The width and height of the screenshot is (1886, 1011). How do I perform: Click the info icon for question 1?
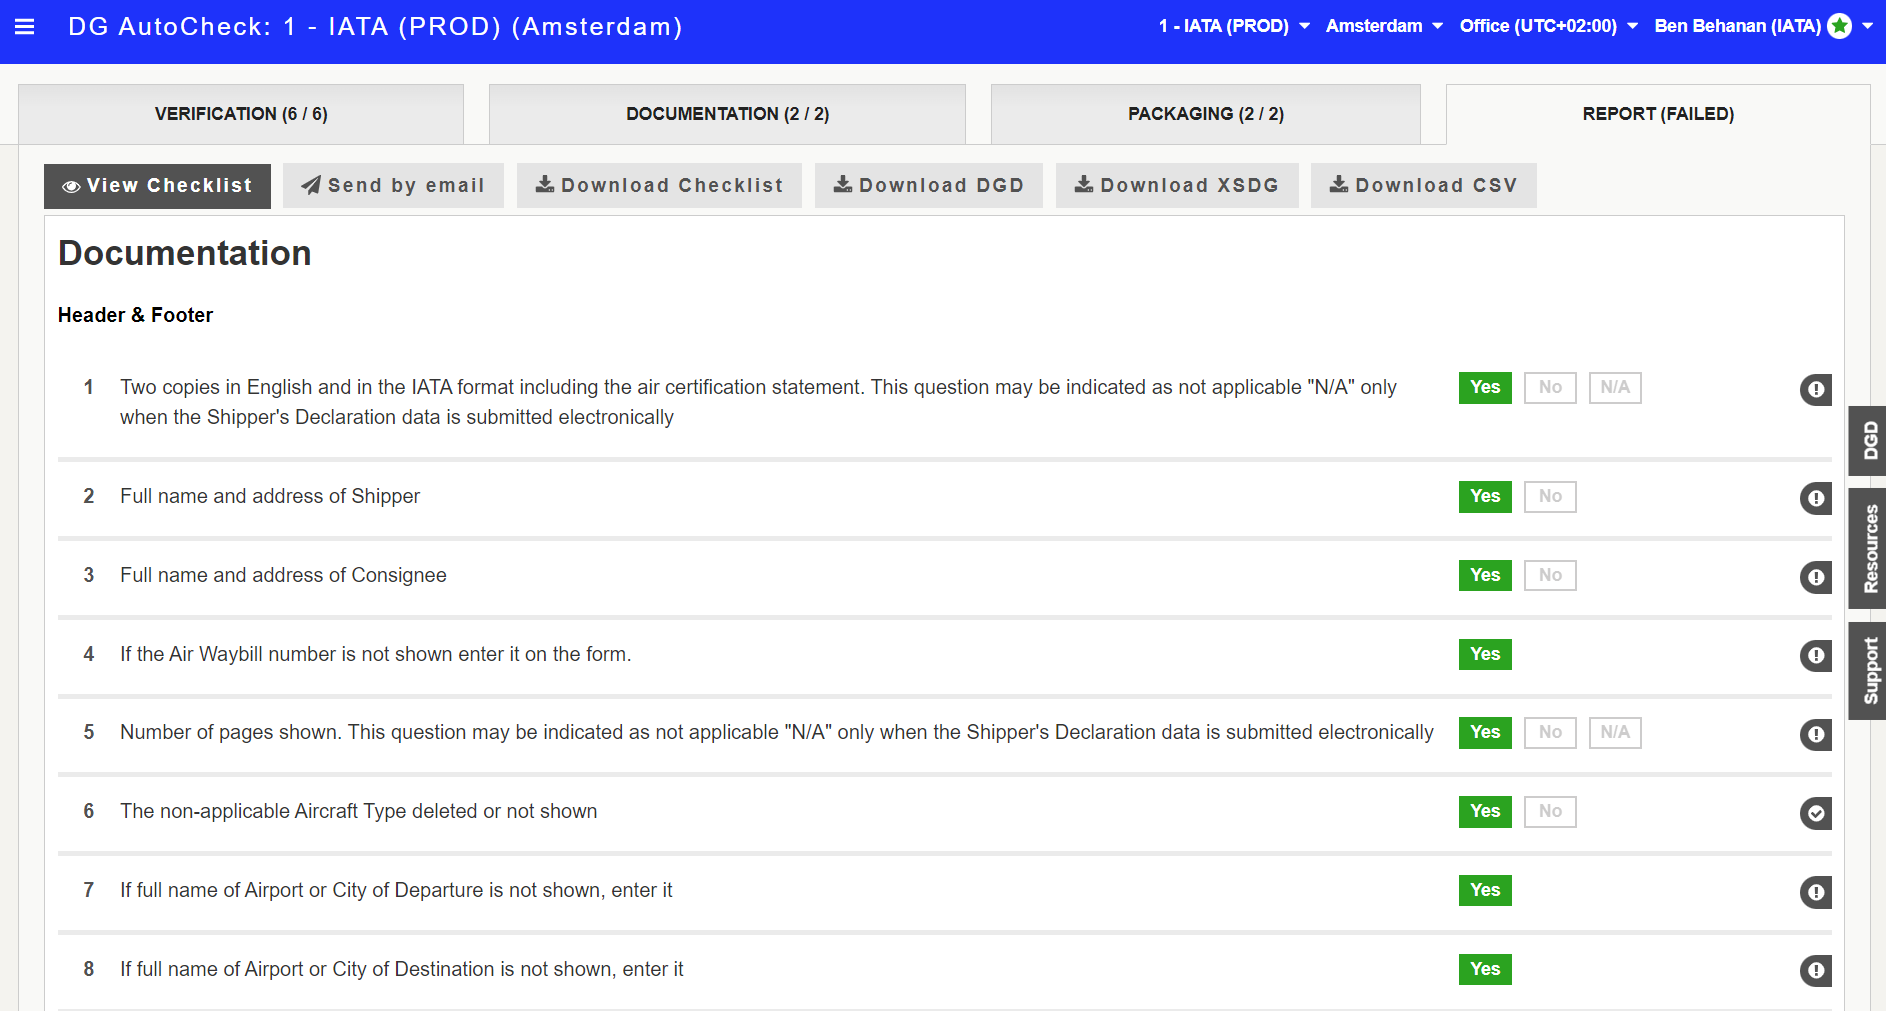1816,390
